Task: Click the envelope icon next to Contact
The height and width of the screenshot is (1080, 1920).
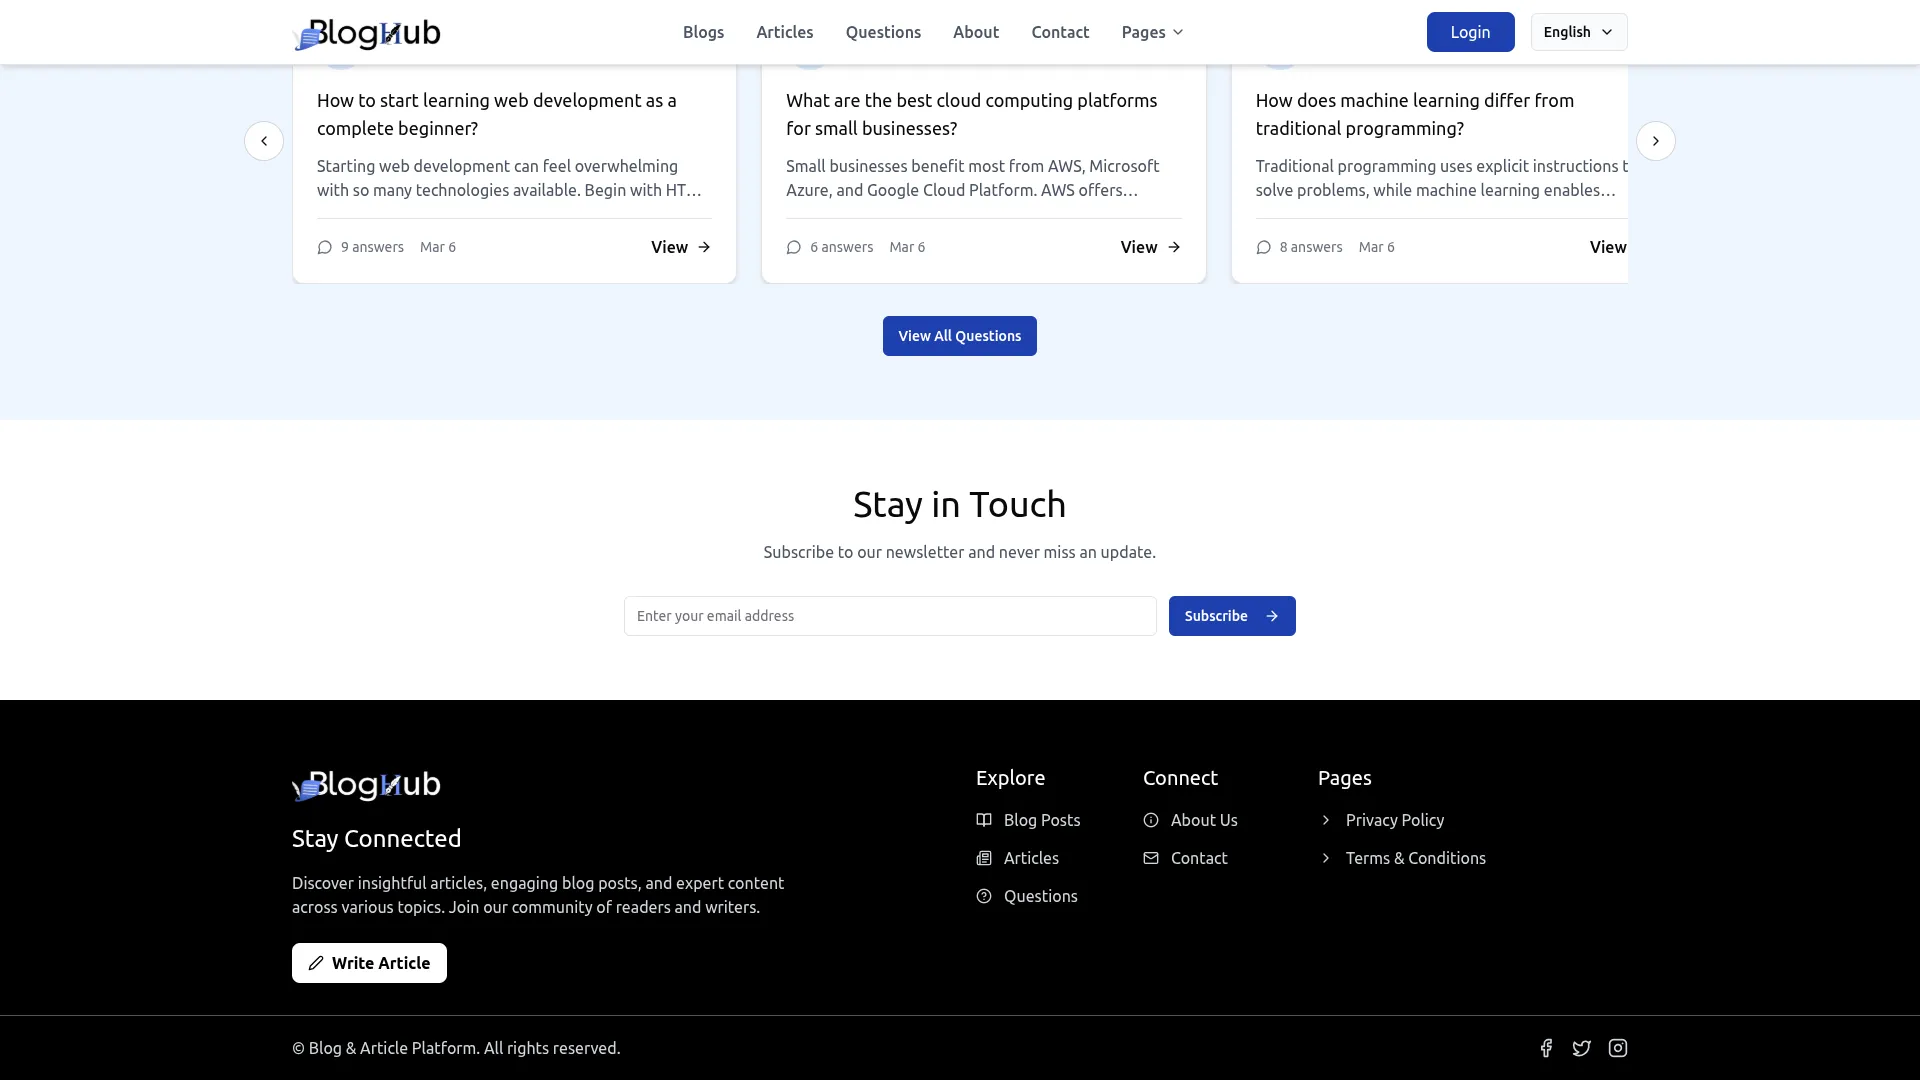Action: point(1150,858)
